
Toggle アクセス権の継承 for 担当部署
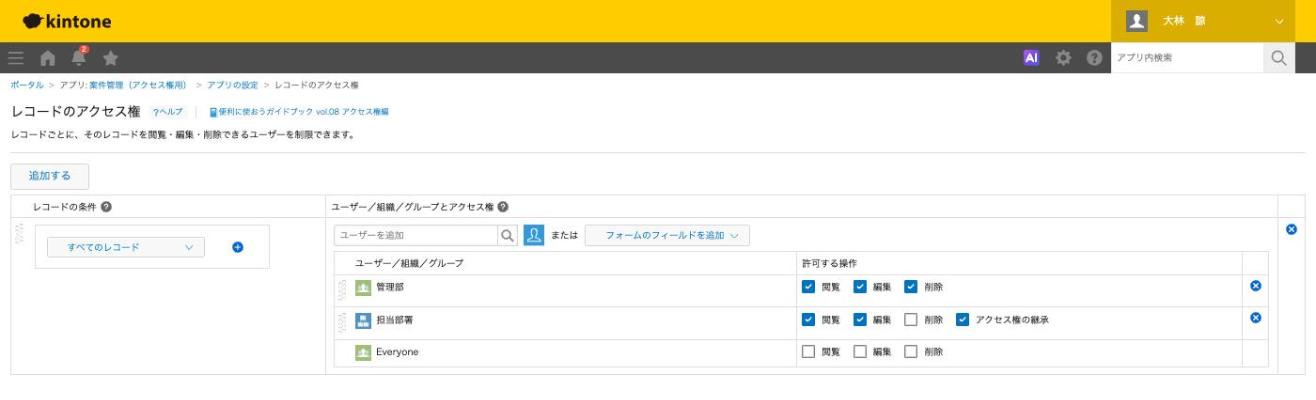pos(962,320)
